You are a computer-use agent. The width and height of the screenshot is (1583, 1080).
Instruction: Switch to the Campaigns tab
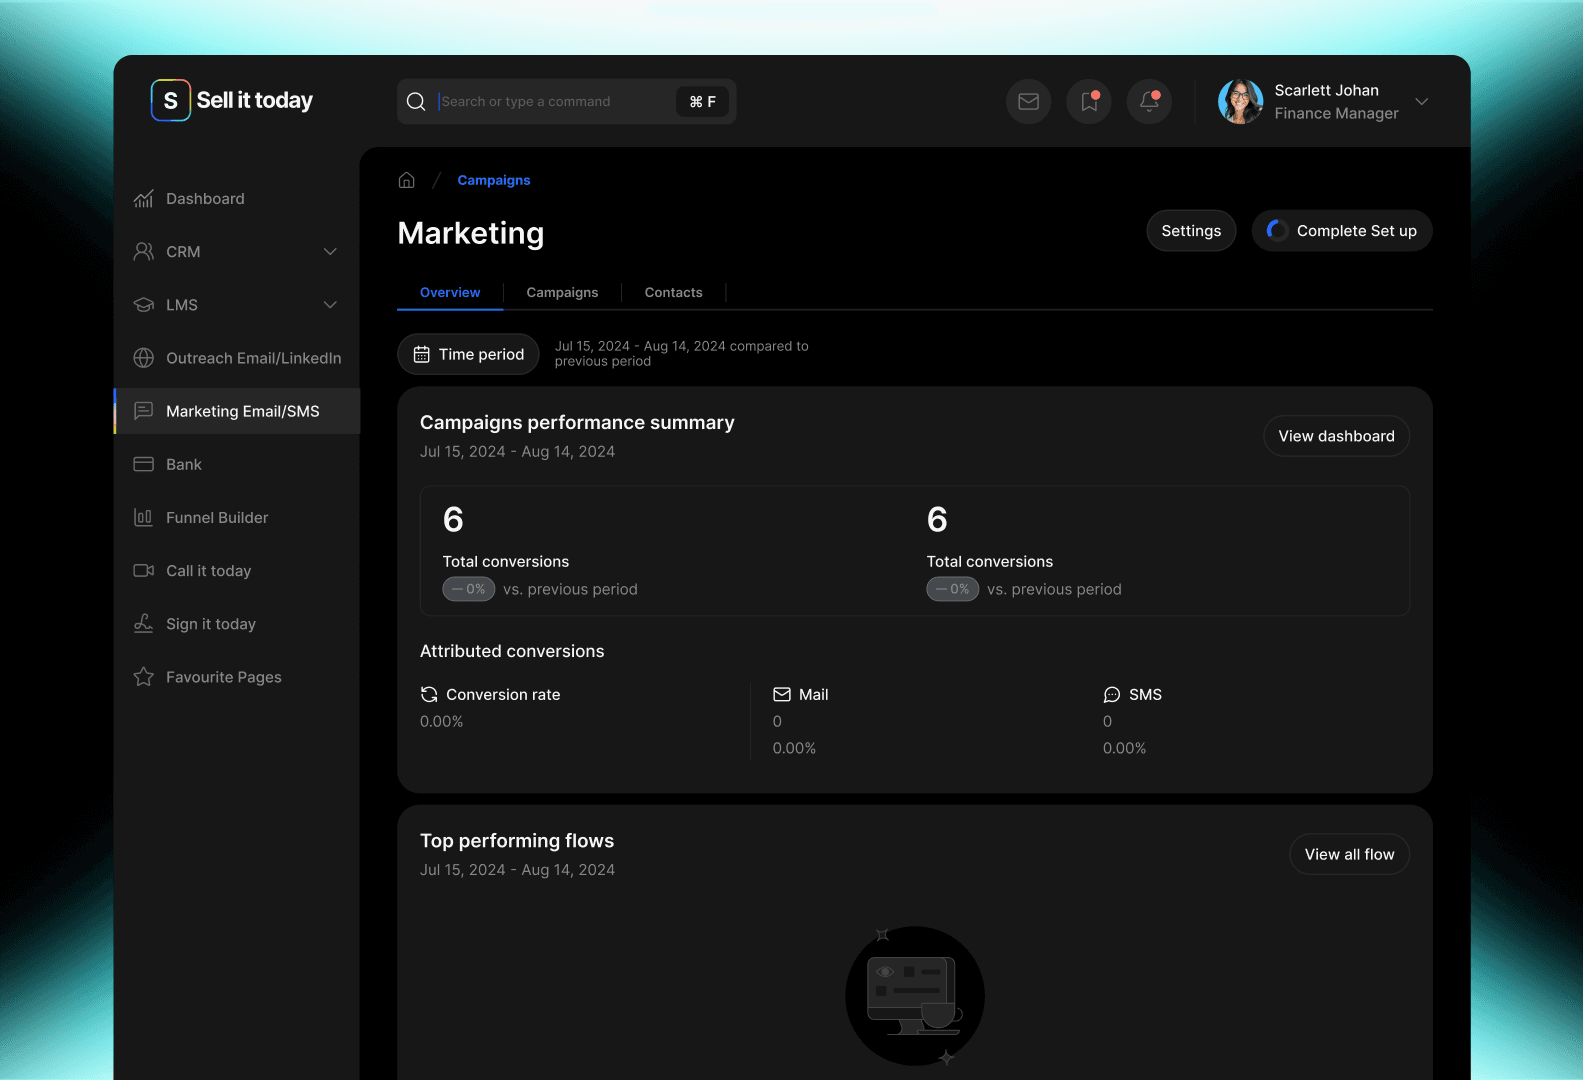click(562, 292)
